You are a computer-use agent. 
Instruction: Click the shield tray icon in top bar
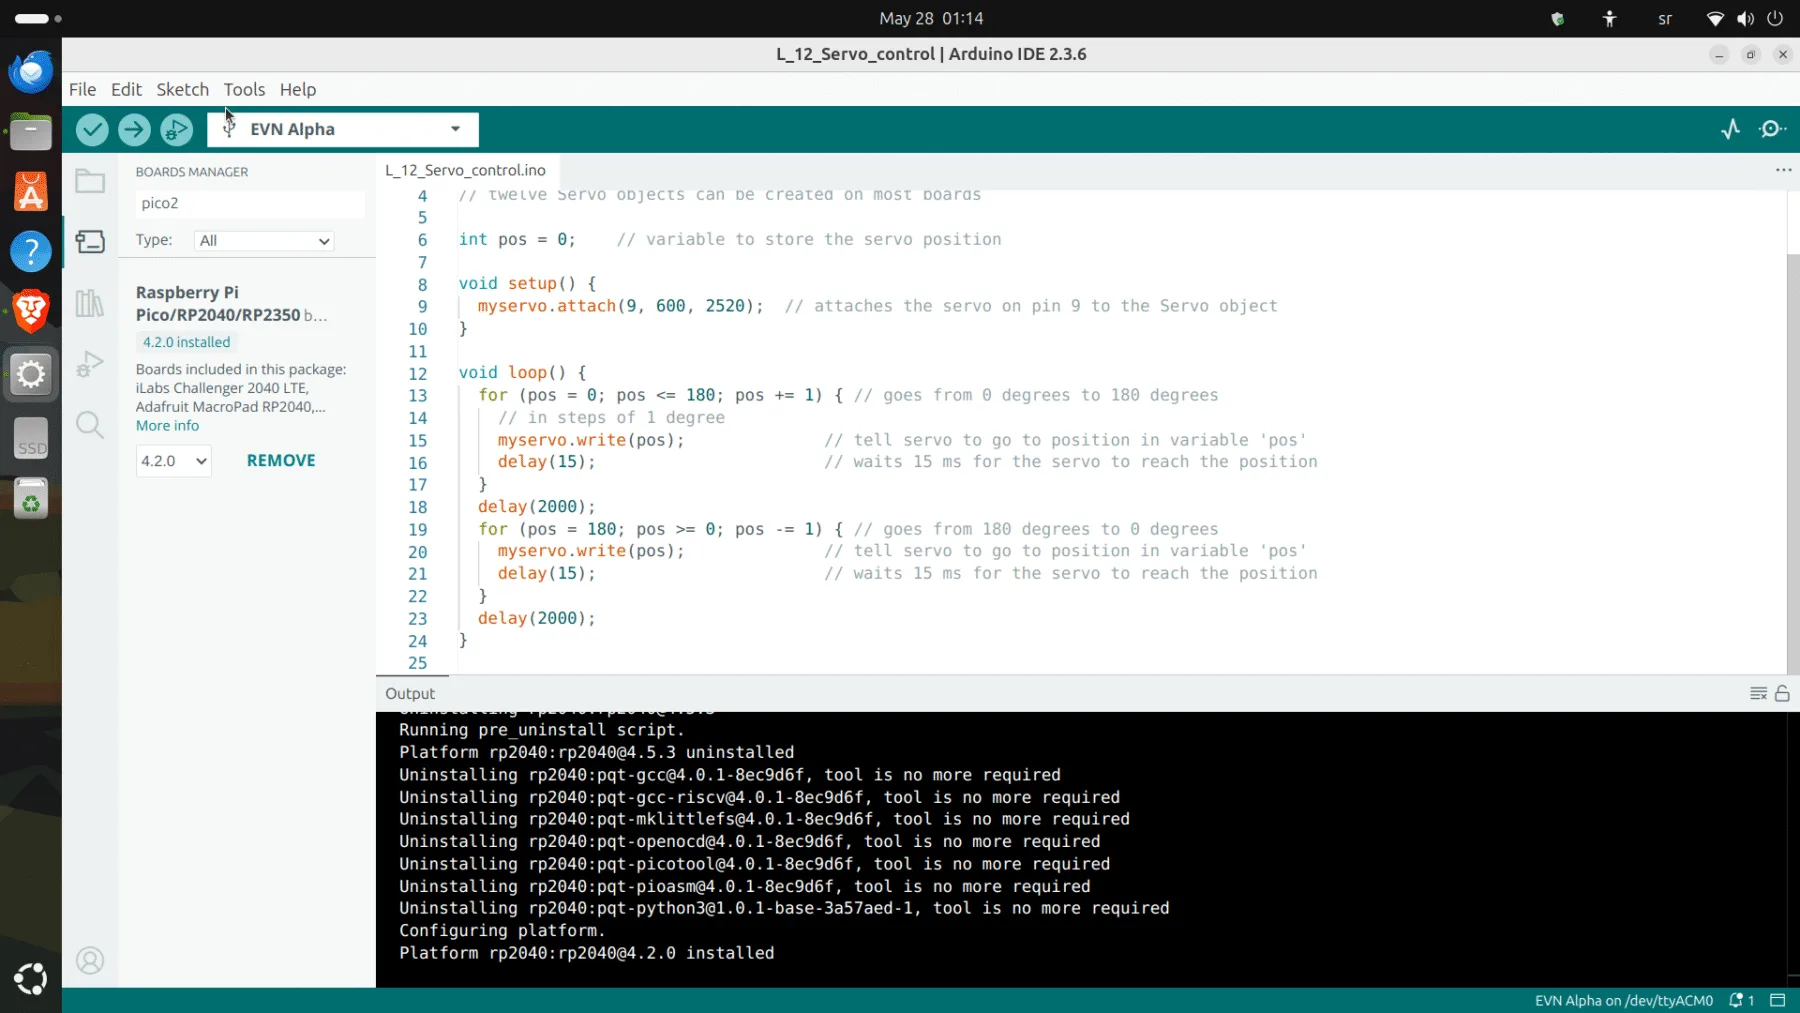coord(1557,18)
